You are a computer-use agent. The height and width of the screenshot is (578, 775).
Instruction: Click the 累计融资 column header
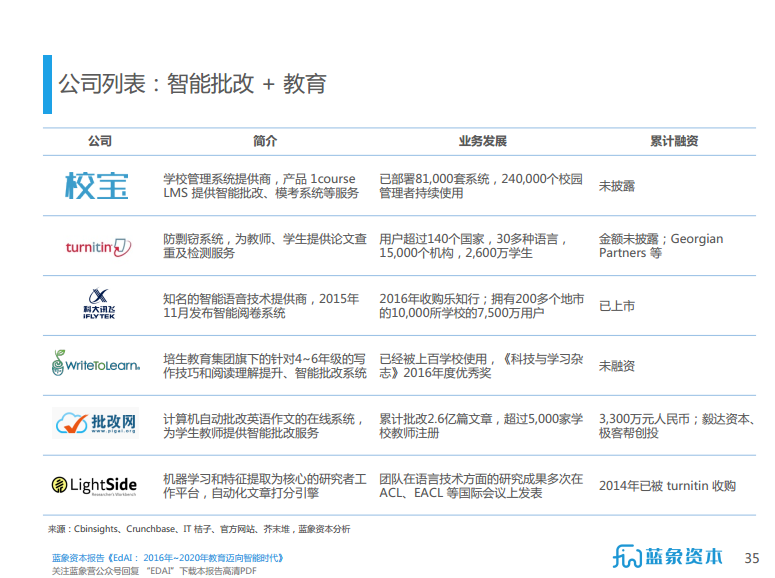[x=674, y=141]
